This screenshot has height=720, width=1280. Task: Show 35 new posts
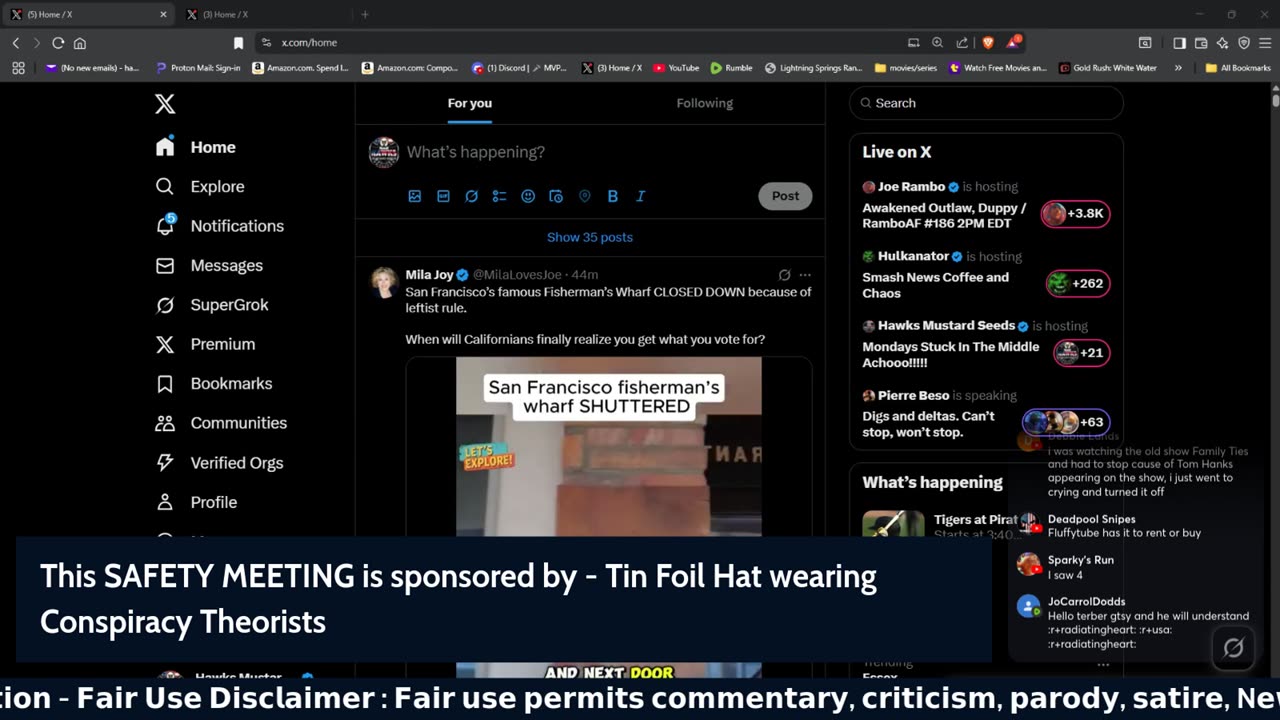590,238
